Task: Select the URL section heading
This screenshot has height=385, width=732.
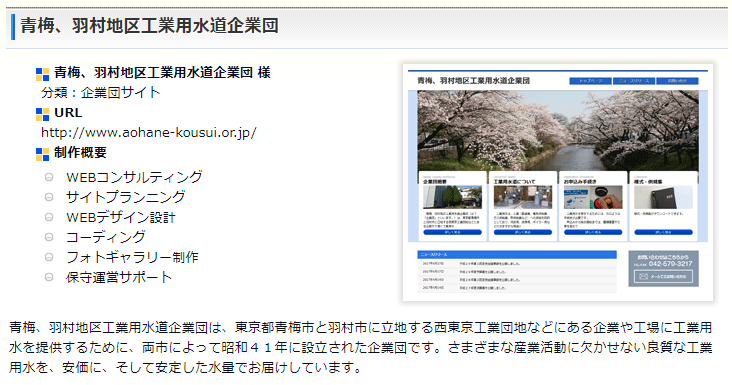Action: pos(68,113)
